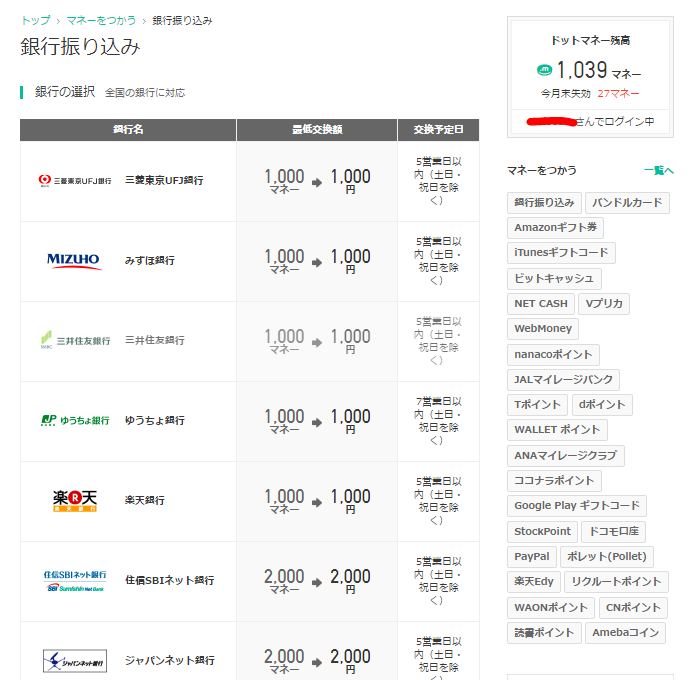Screen dimensions: 689x680
Task: Click the 三井住友銀行 logo icon
Action: click(x=75, y=341)
